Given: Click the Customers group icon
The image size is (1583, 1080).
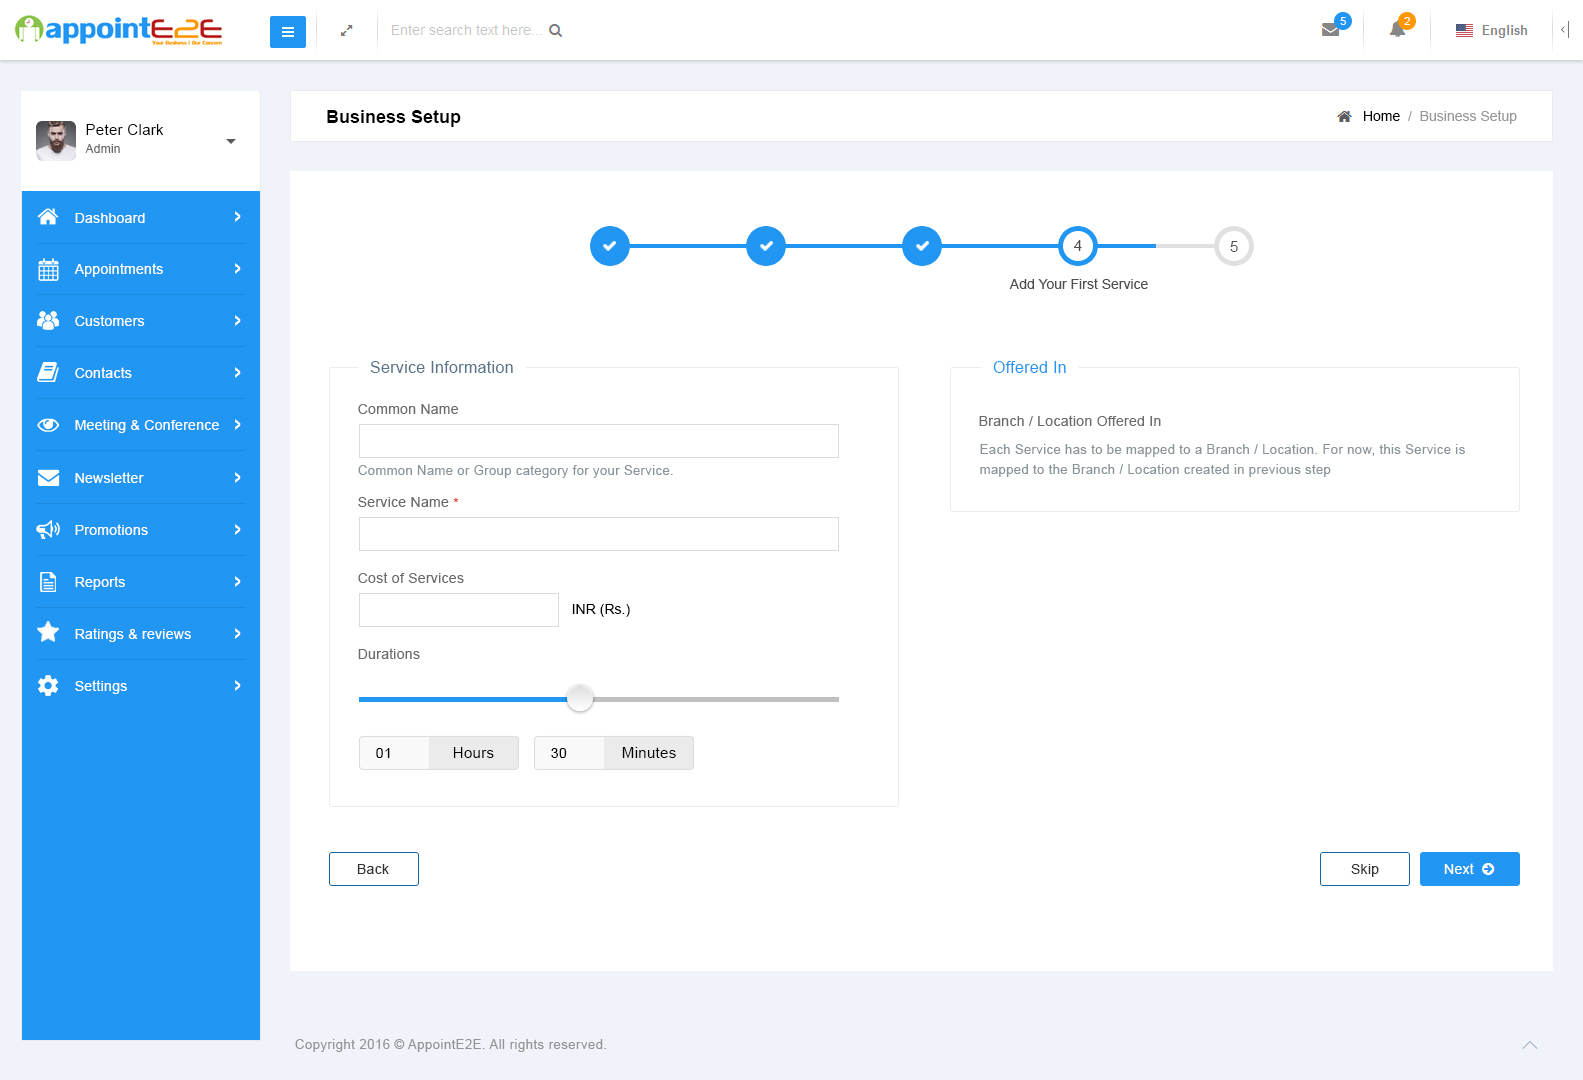Looking at the screenshot, I should pyautogui.click(x=48, y=321).
